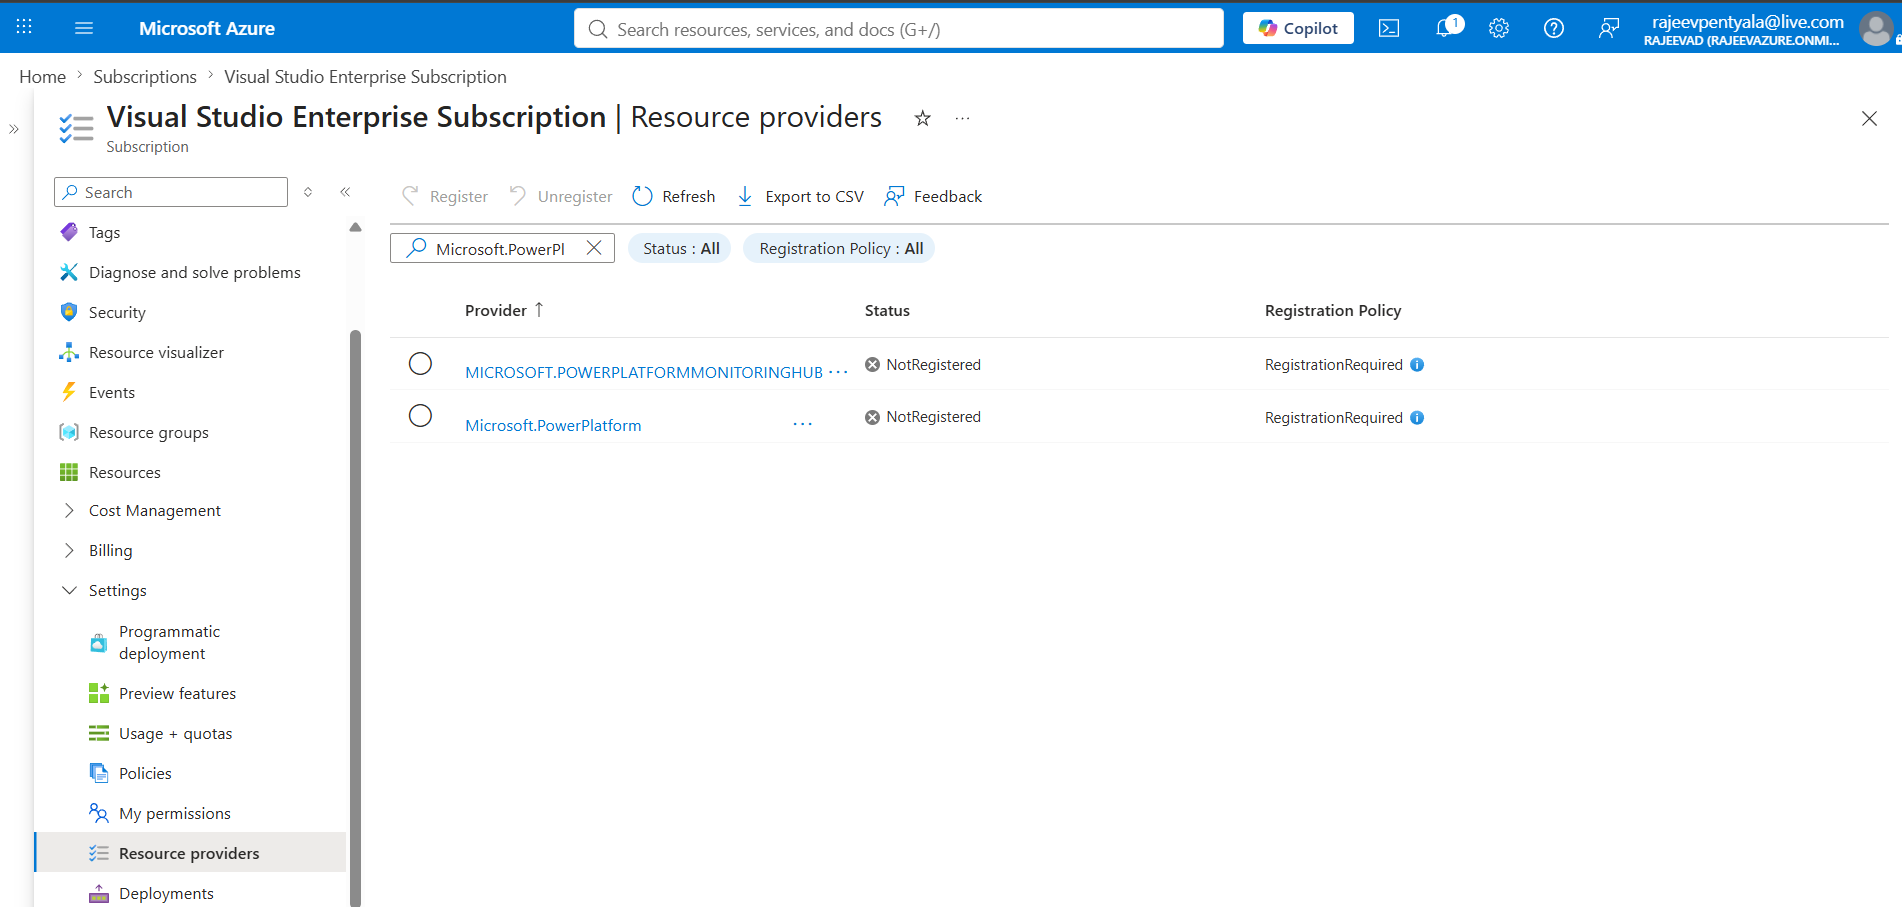Select the MICROSOFT.POWERPLATFORMMONITORINGHUB radio button

pyautogui.click(x=420, y=363)
